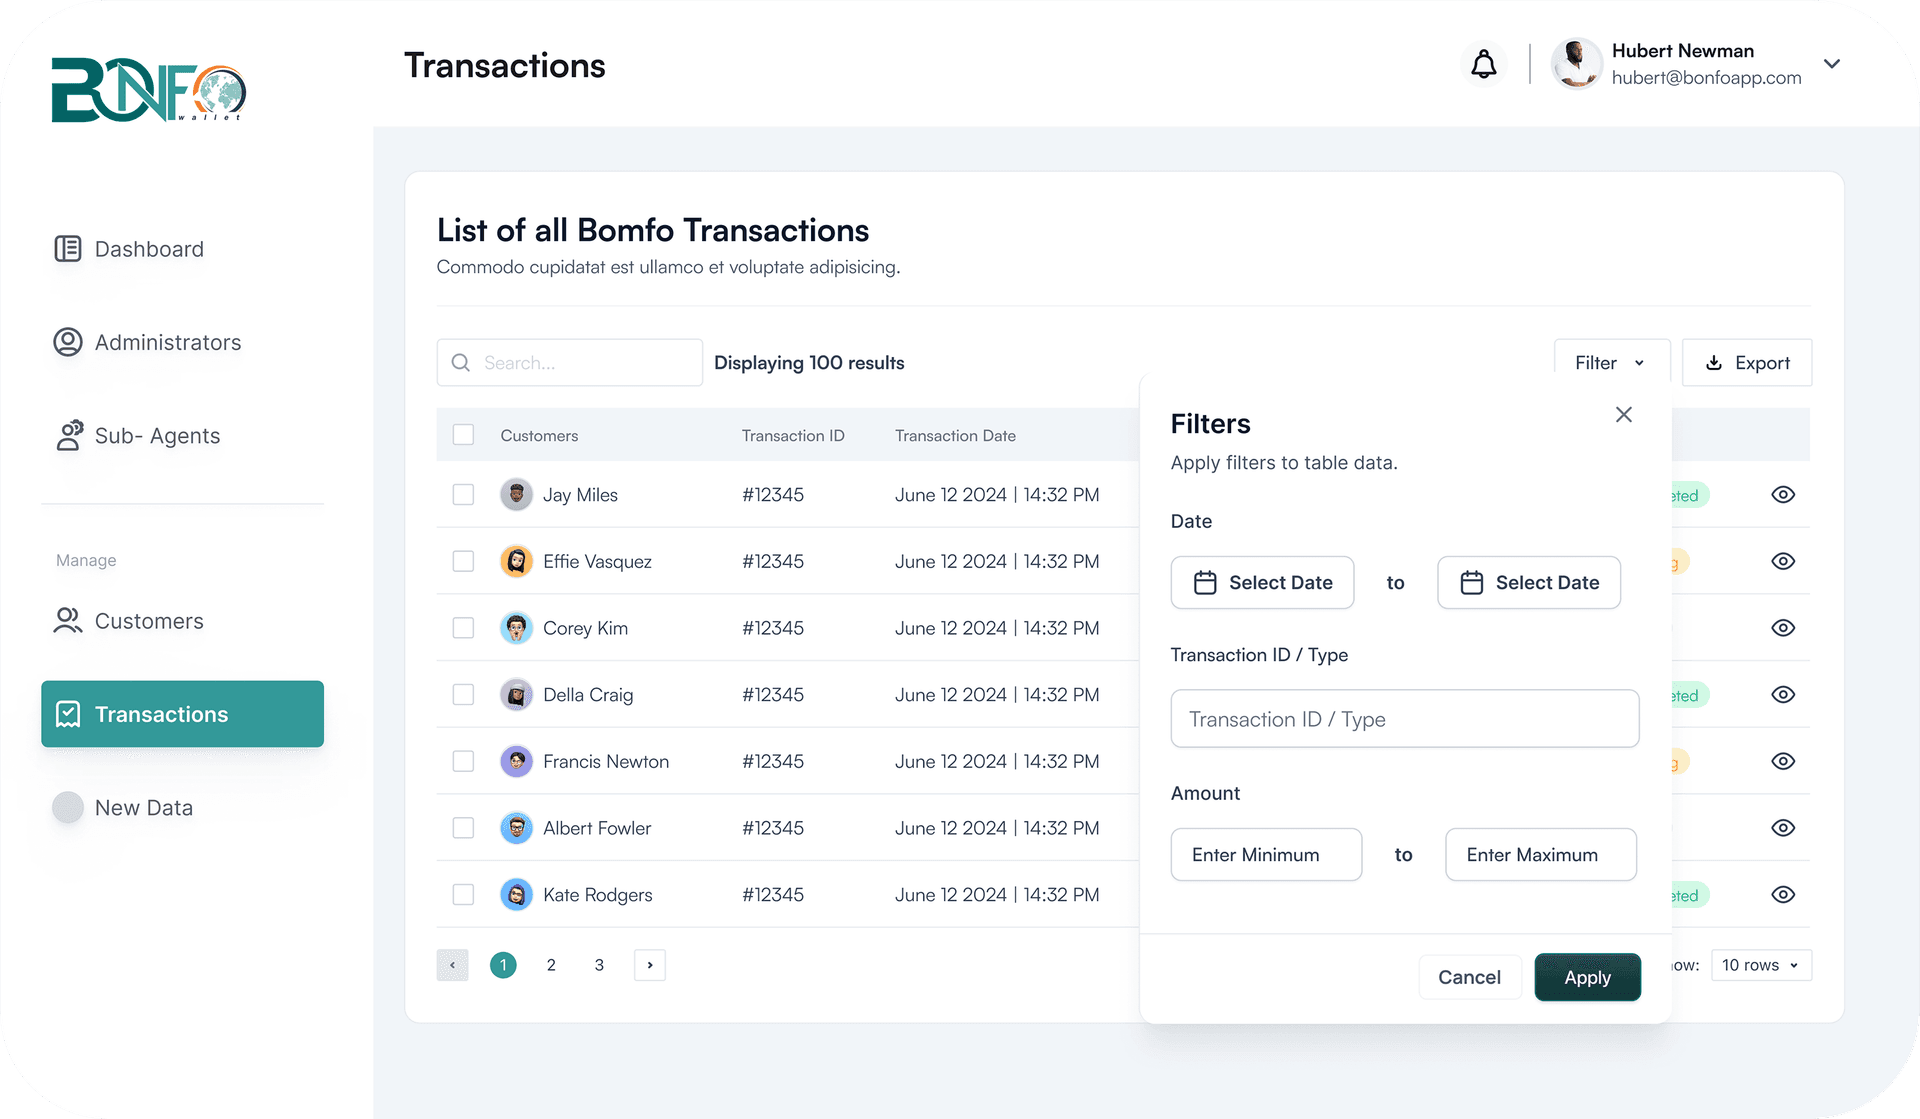1920x1119 pixels.
Task: Go to next page arrow
Action: pyautogui.click(x=650, y=965)
